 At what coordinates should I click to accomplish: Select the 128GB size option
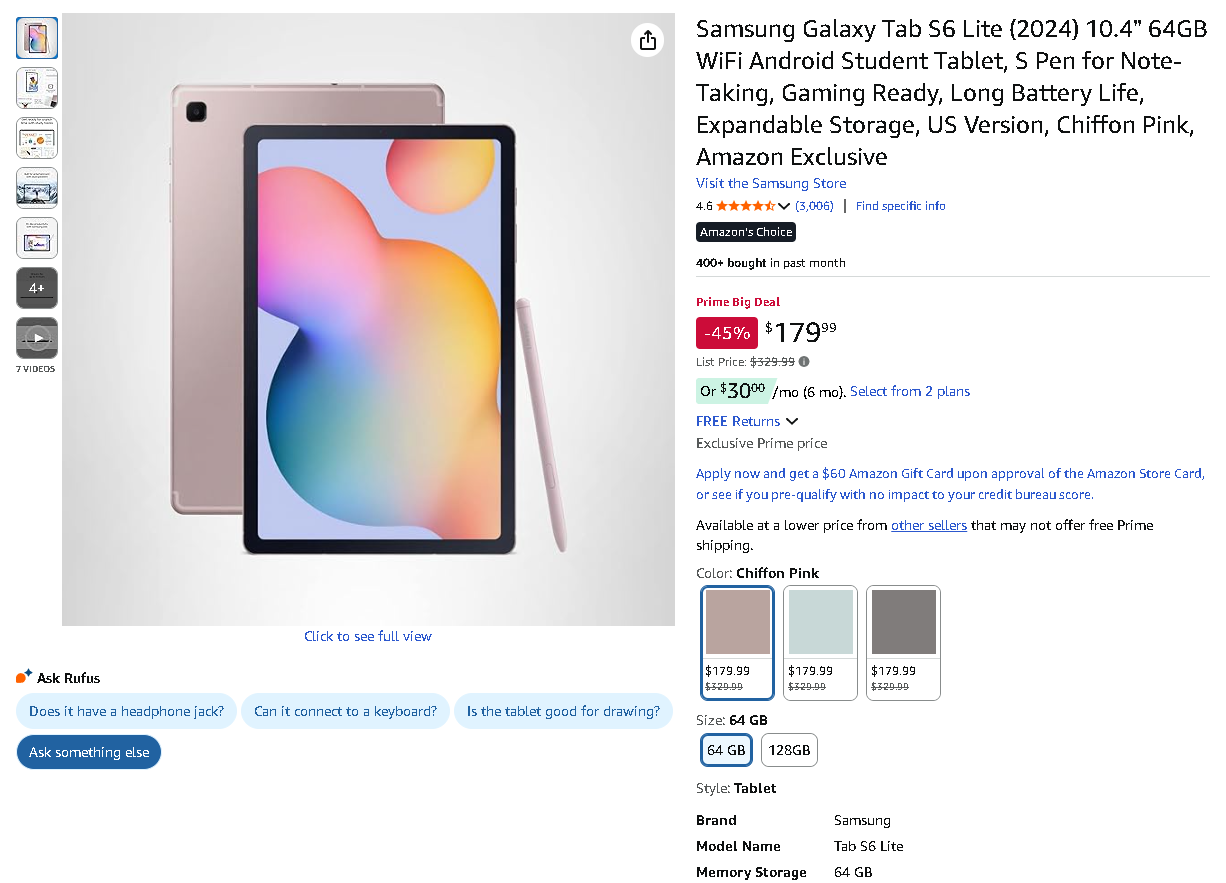[789, 749]
